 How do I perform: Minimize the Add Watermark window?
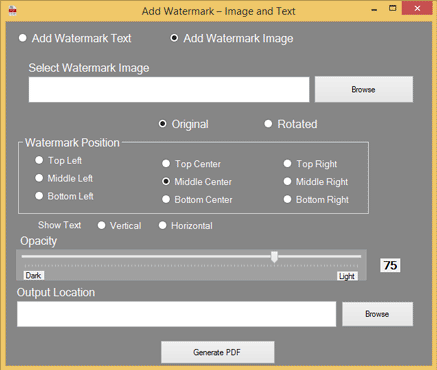[x=374, y=10]
